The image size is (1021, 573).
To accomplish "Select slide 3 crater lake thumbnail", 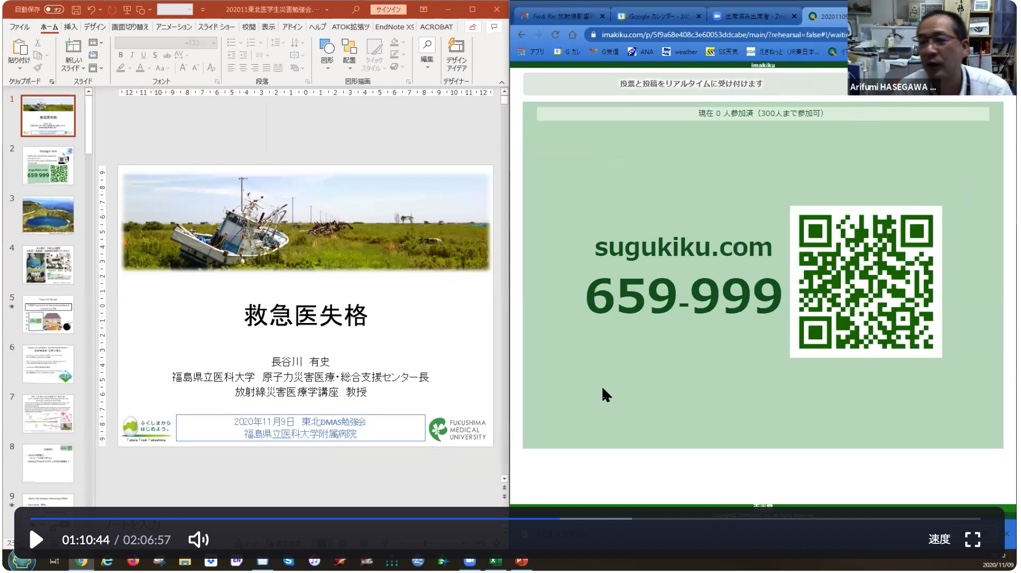I will click(x=48, y=215).
